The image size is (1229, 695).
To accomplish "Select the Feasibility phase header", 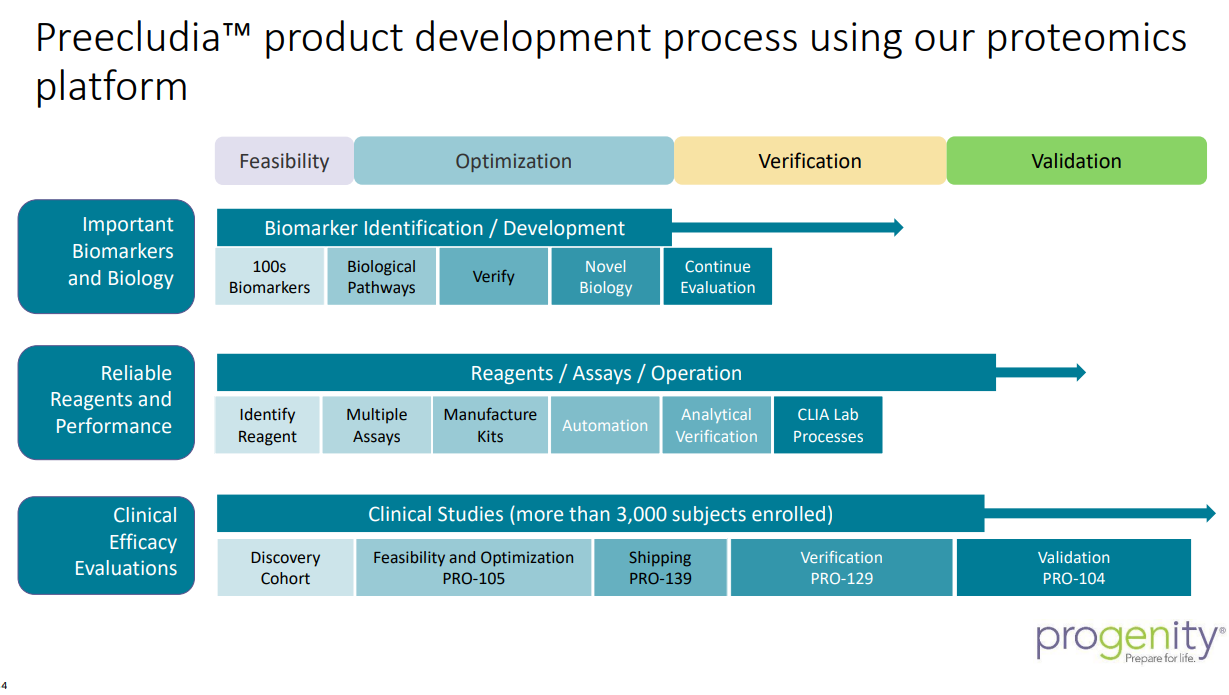I will click(284, 161).
